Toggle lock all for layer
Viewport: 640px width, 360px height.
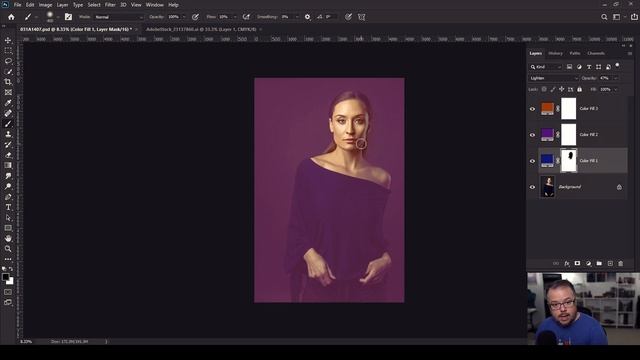click(x=580, y=89)
